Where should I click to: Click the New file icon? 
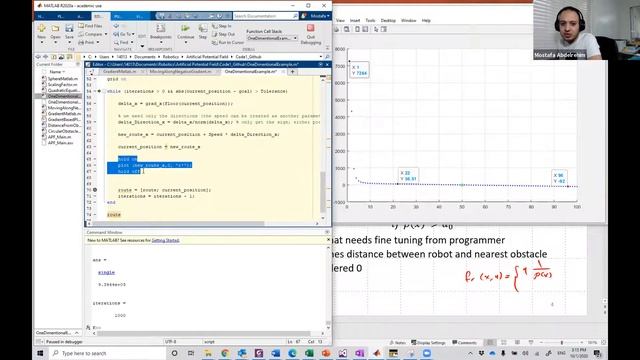(x=41, y=29)
